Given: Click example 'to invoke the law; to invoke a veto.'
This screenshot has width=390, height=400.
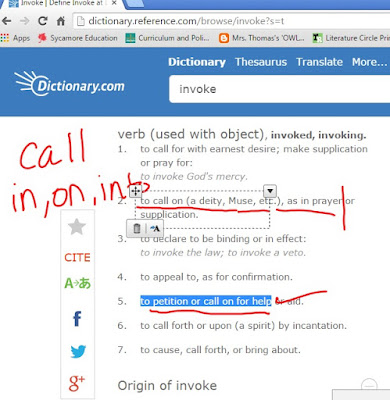Looking at the screenshot, I should coord(223,253).
